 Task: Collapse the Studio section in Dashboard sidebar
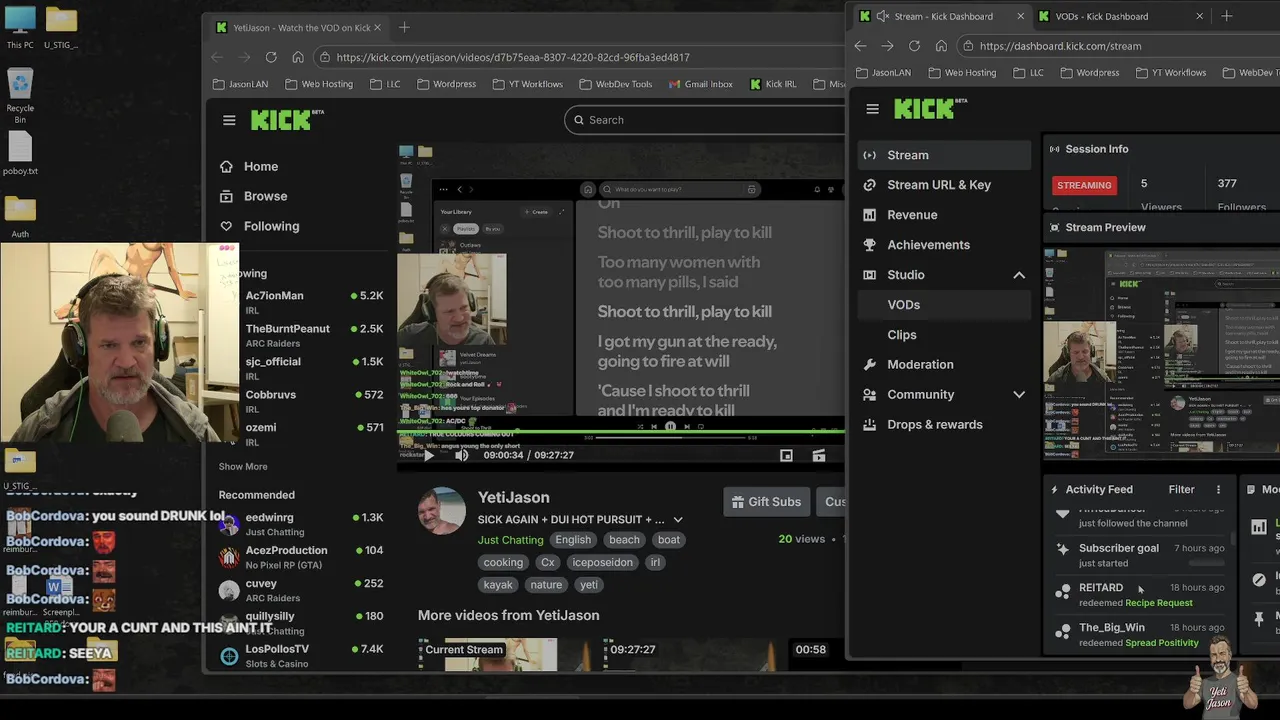pyautogui.click(x=1019, y=275)
